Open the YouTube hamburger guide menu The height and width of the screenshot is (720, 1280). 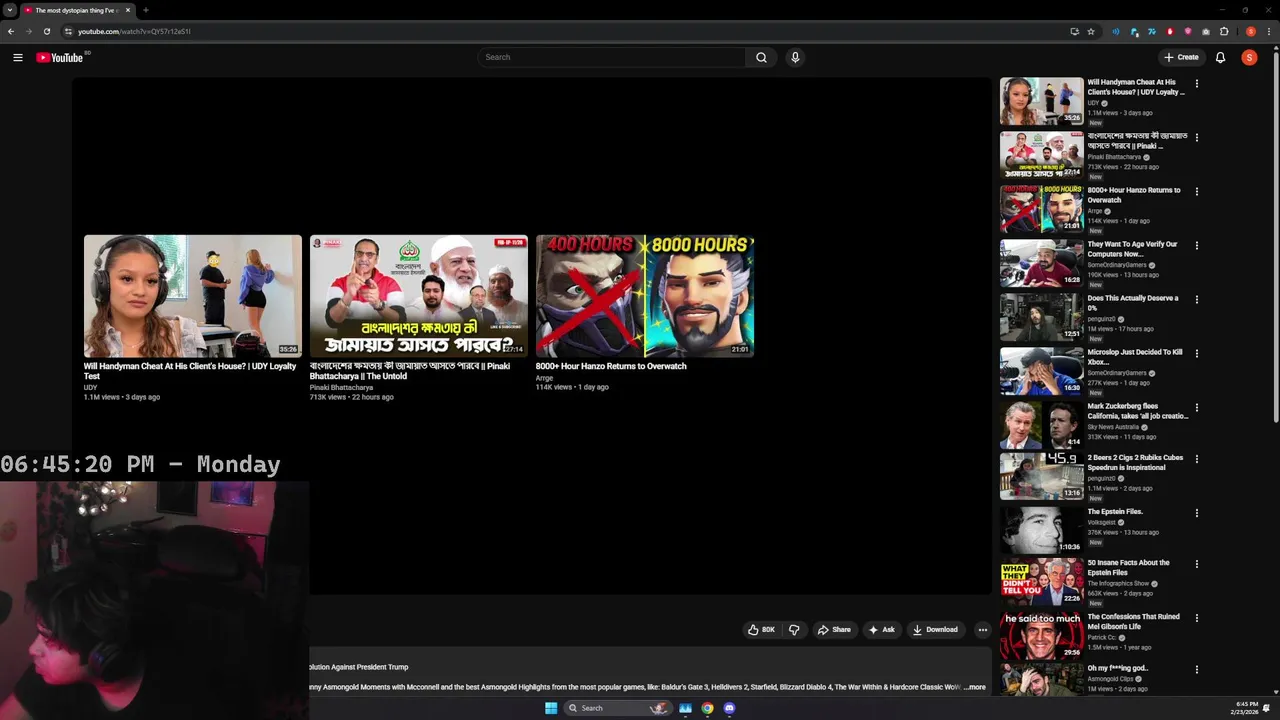click(18, 57)
